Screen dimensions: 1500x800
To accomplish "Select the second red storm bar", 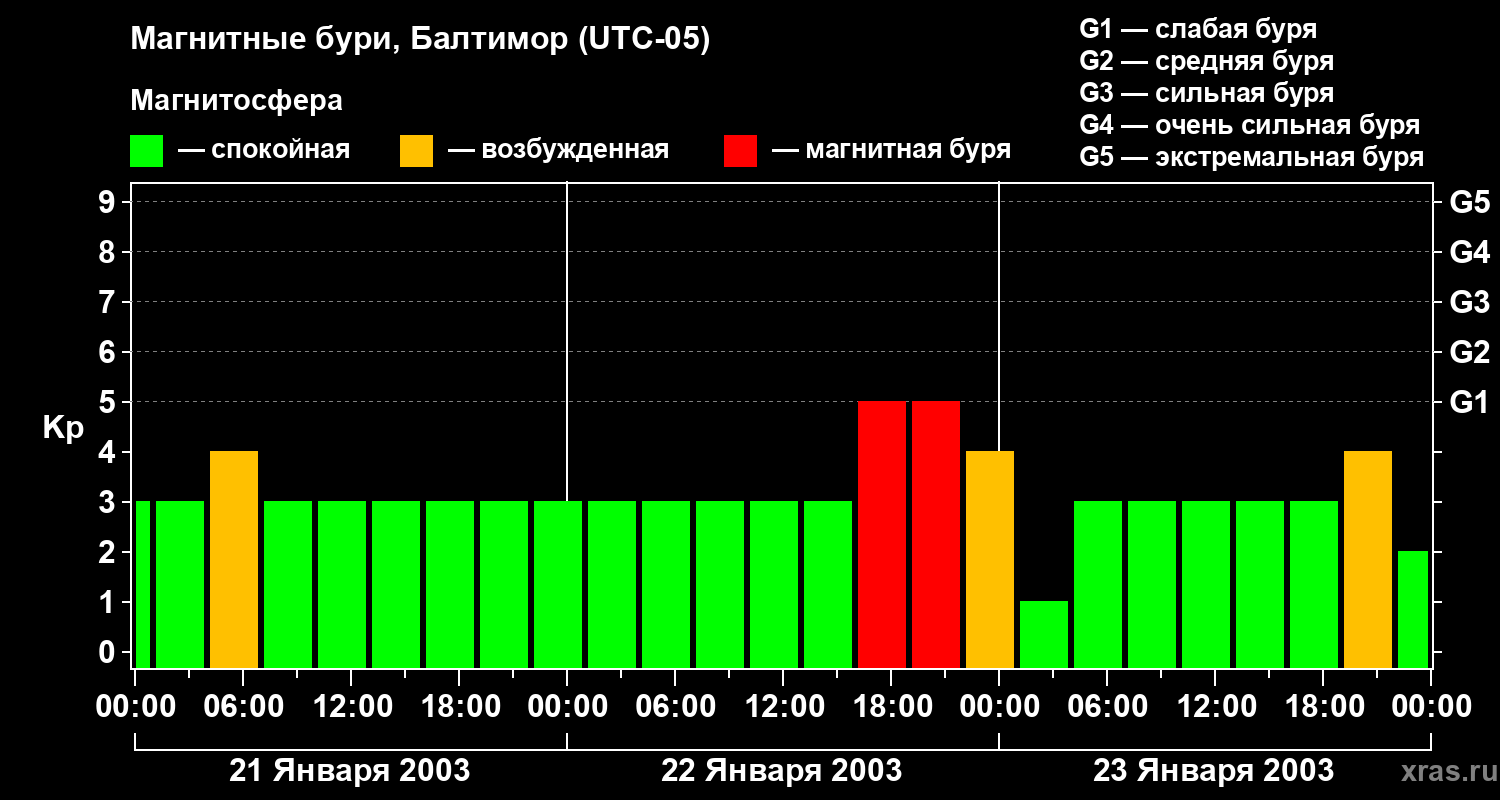I will (x=936, y=534).
